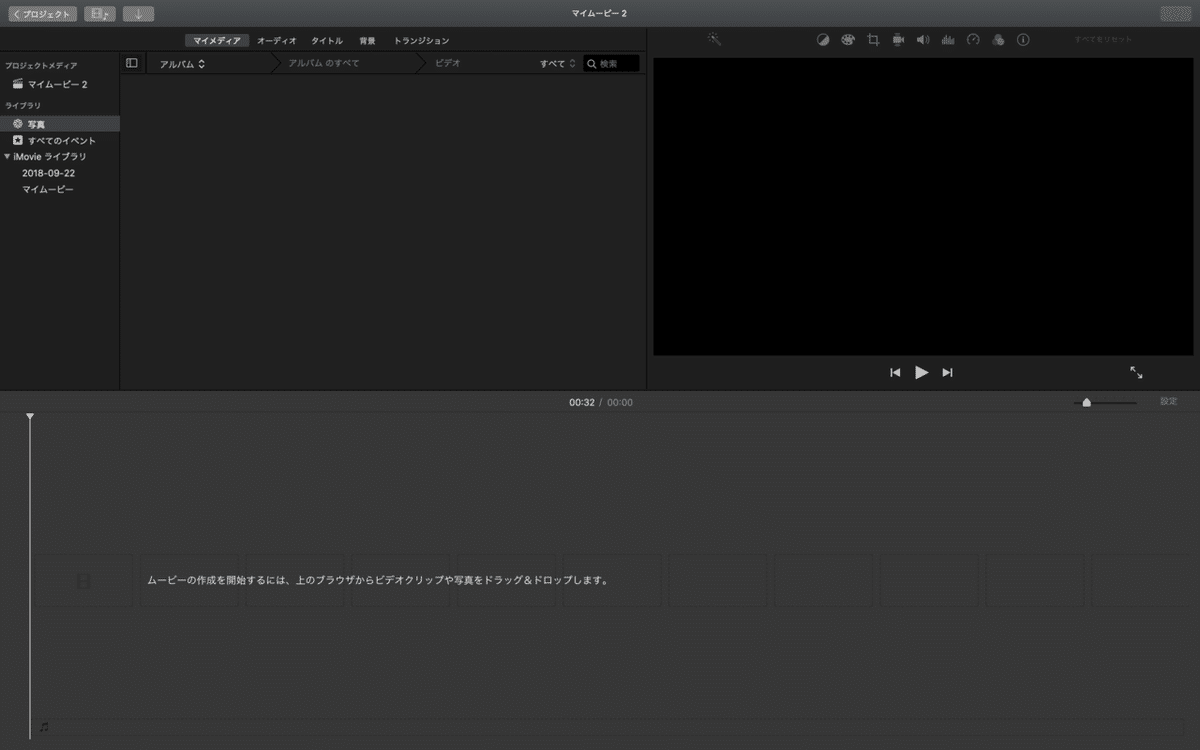This screenshot has height=750, width=1200.
Task: Open the アルバム sort dropdown
Action: tap(180, 62)
